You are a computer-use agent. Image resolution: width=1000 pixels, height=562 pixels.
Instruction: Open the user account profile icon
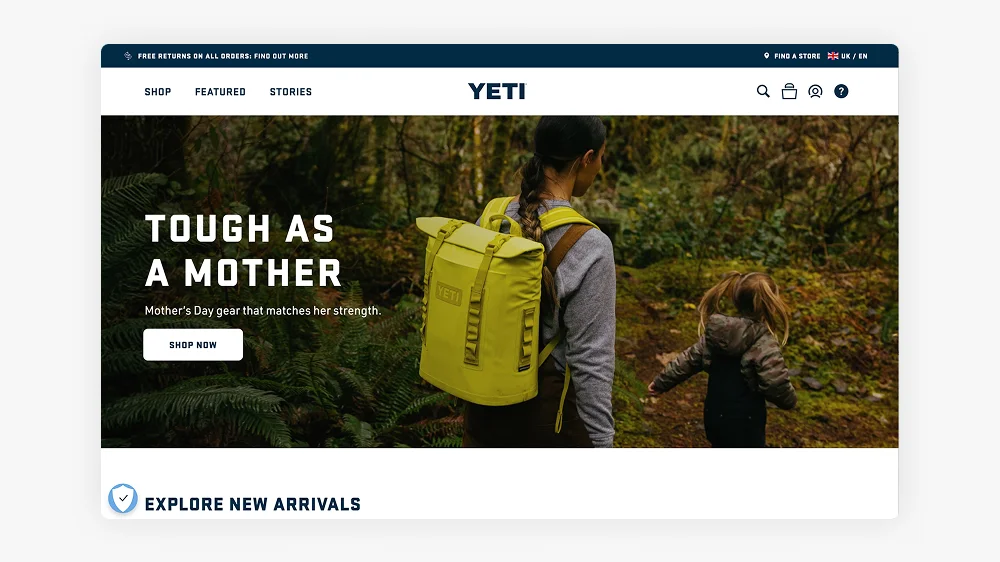click(815, 91)
